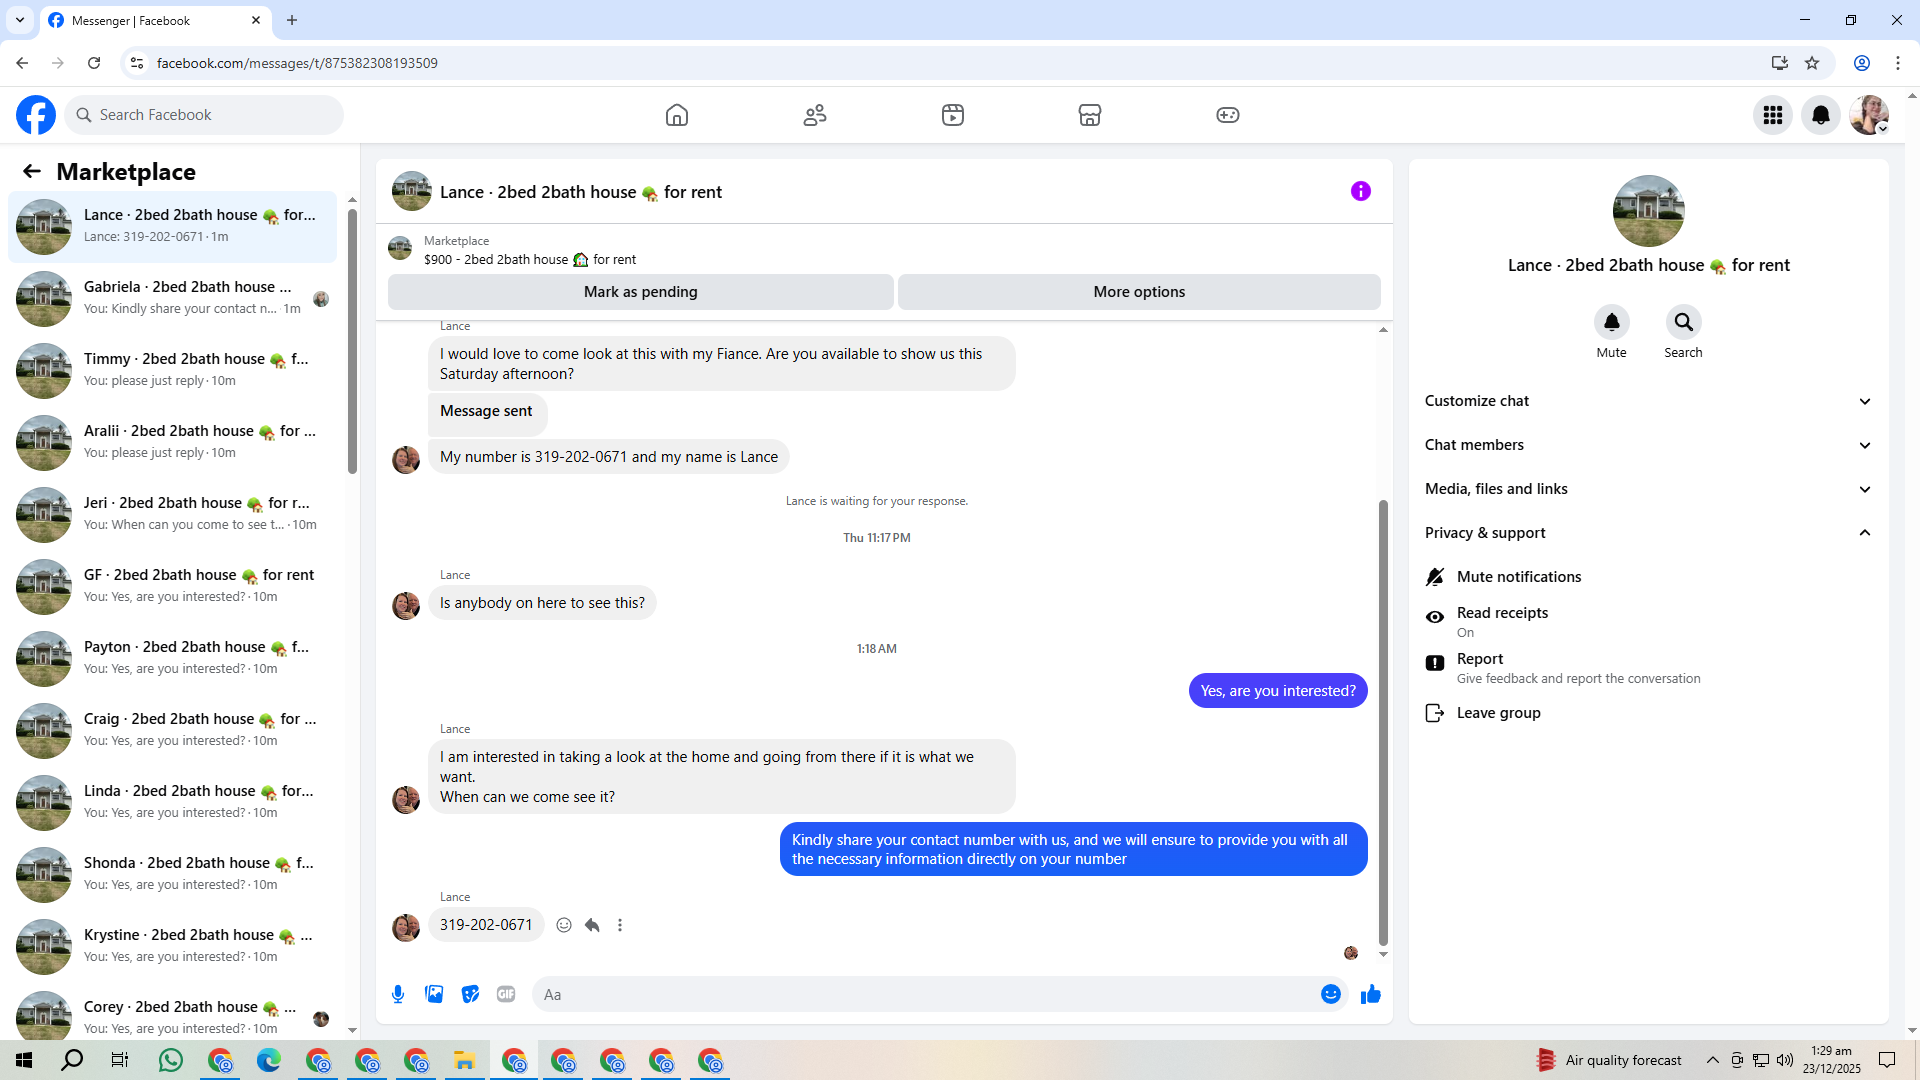Open Facebook home from the logo
The height and width of the screenshot is (1080, 1920).
coord(36,115)
